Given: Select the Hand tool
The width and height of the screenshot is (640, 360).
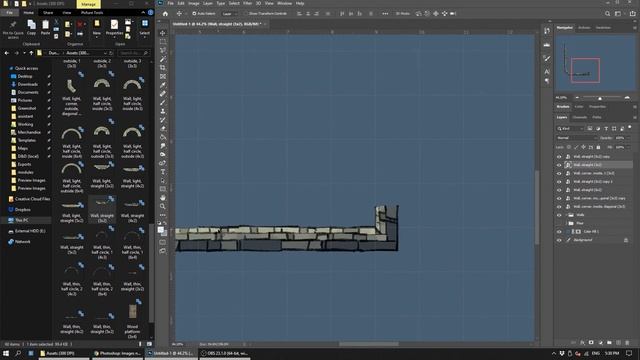Looking at the screenshot, I should coord(163,198).
